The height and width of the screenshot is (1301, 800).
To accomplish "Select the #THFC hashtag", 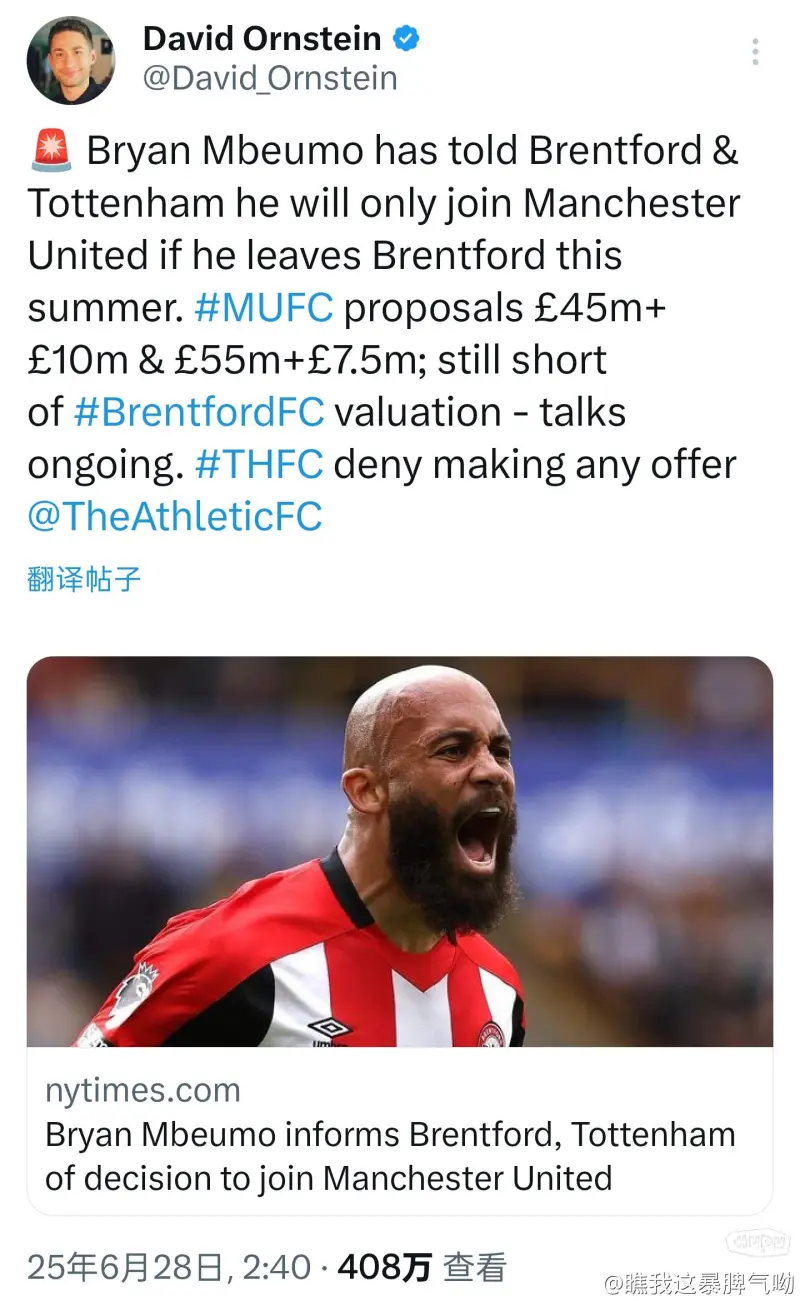I will point(258,464).
